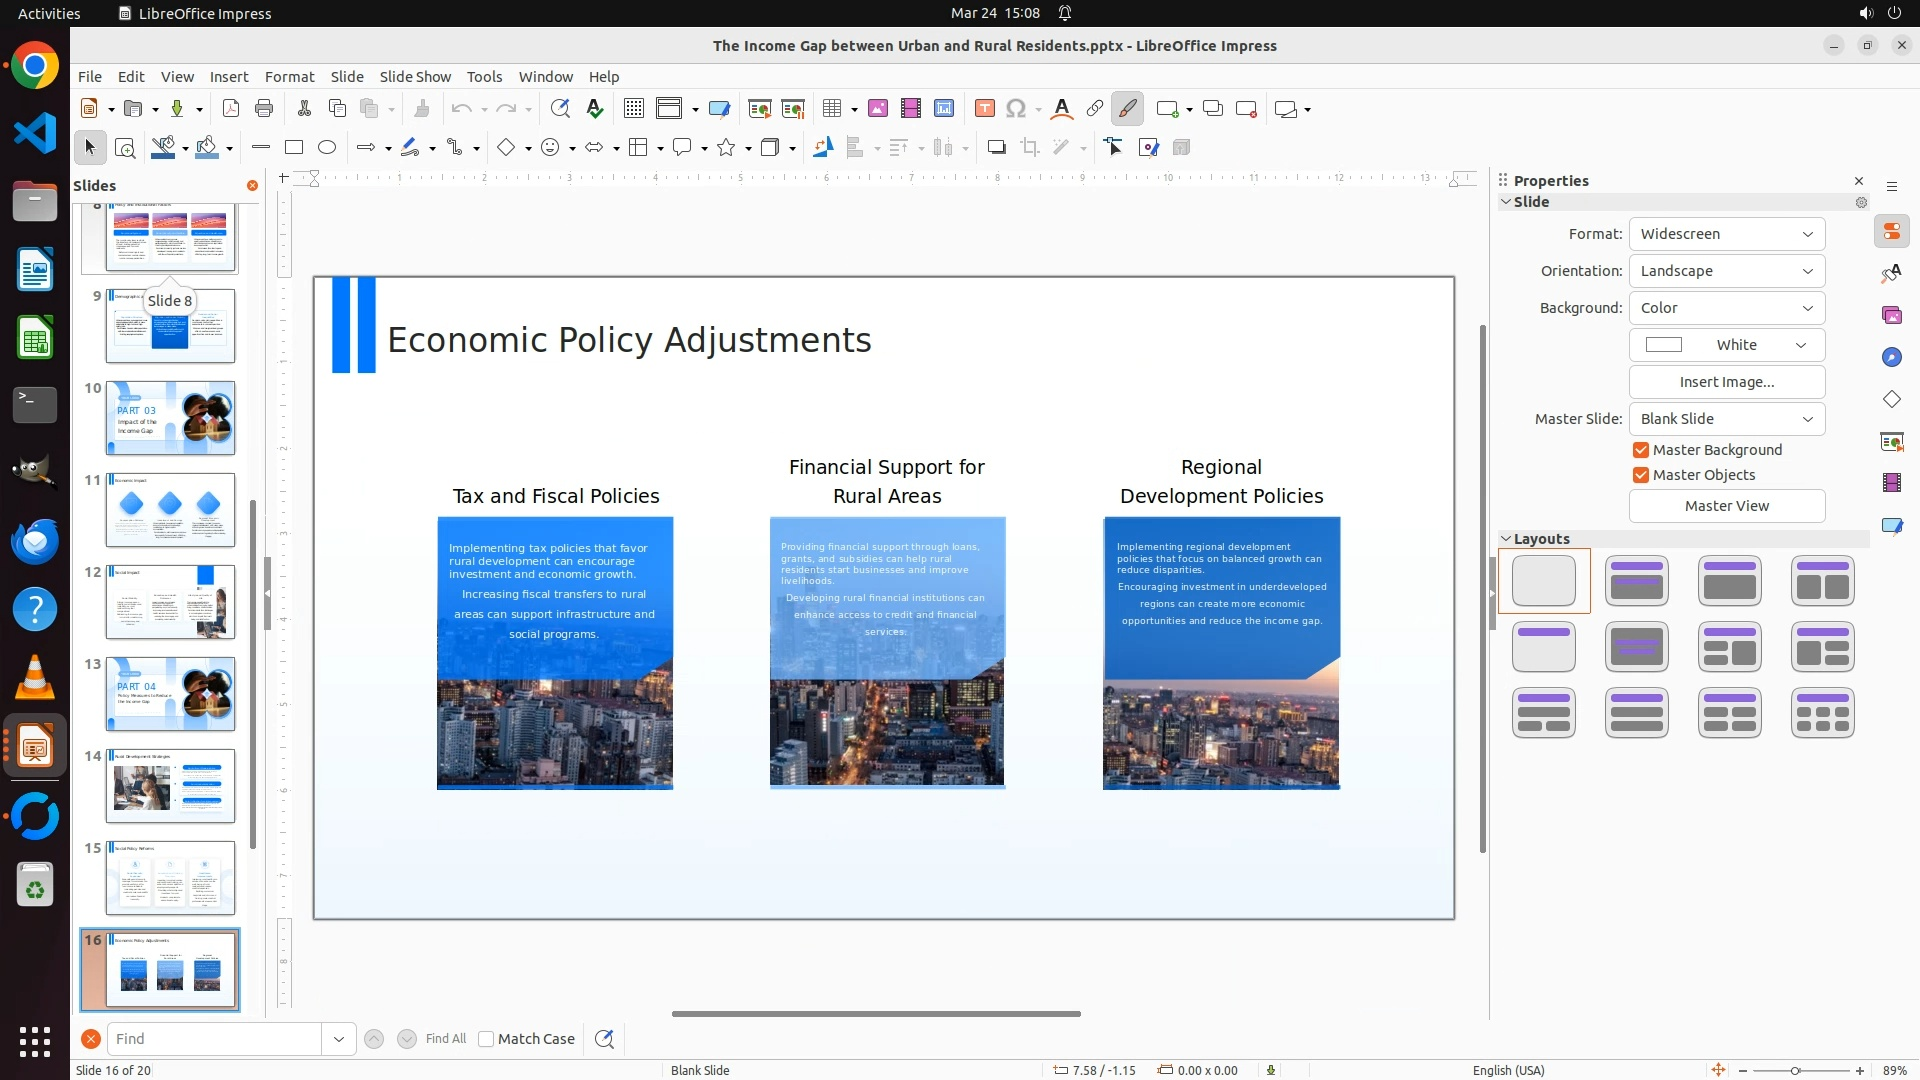
Task: Select the Rectangle drawing tool
Action: click(x=294, y=148)
